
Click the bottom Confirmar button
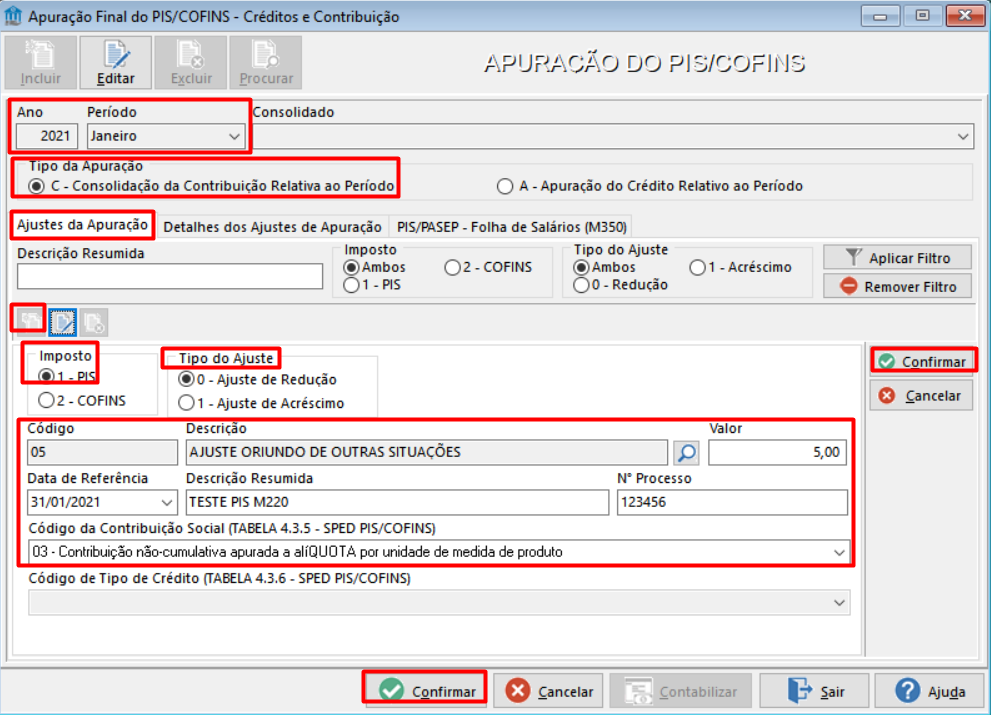click(425, 691)
